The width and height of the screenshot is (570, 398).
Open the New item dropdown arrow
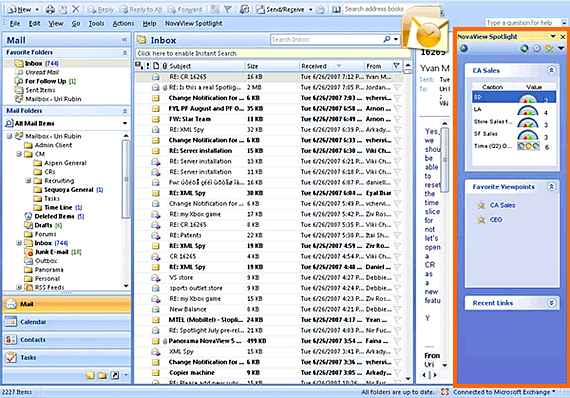point(37,10)
